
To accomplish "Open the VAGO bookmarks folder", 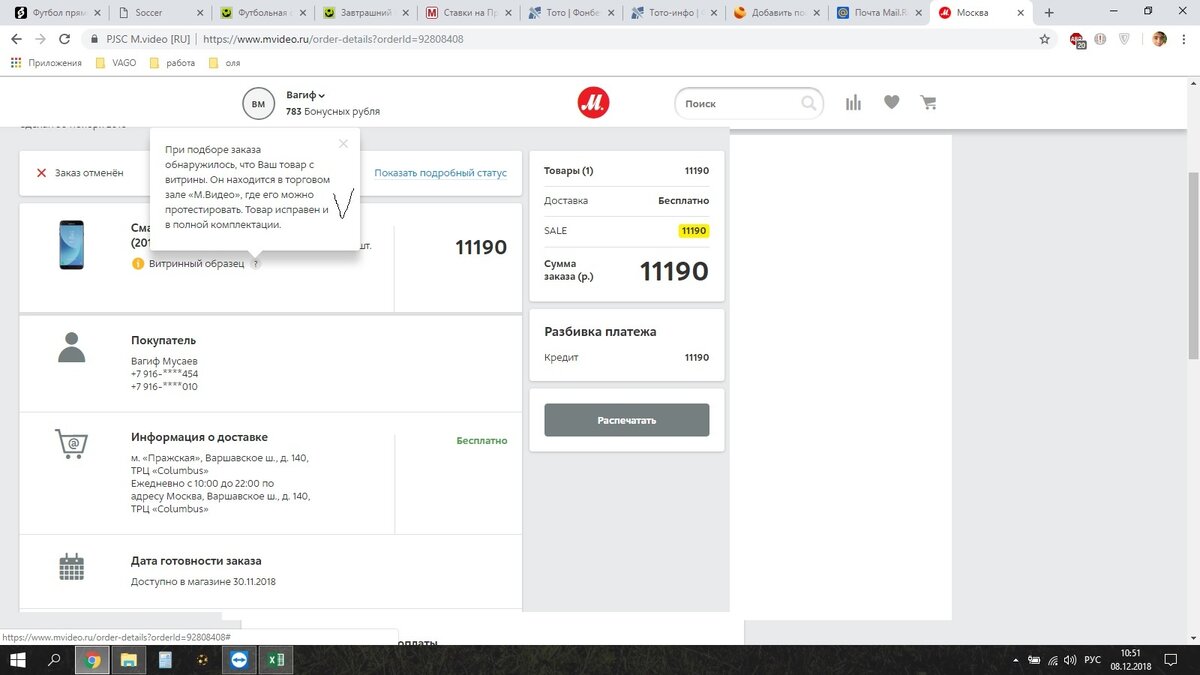I will [x=116, y=63].
